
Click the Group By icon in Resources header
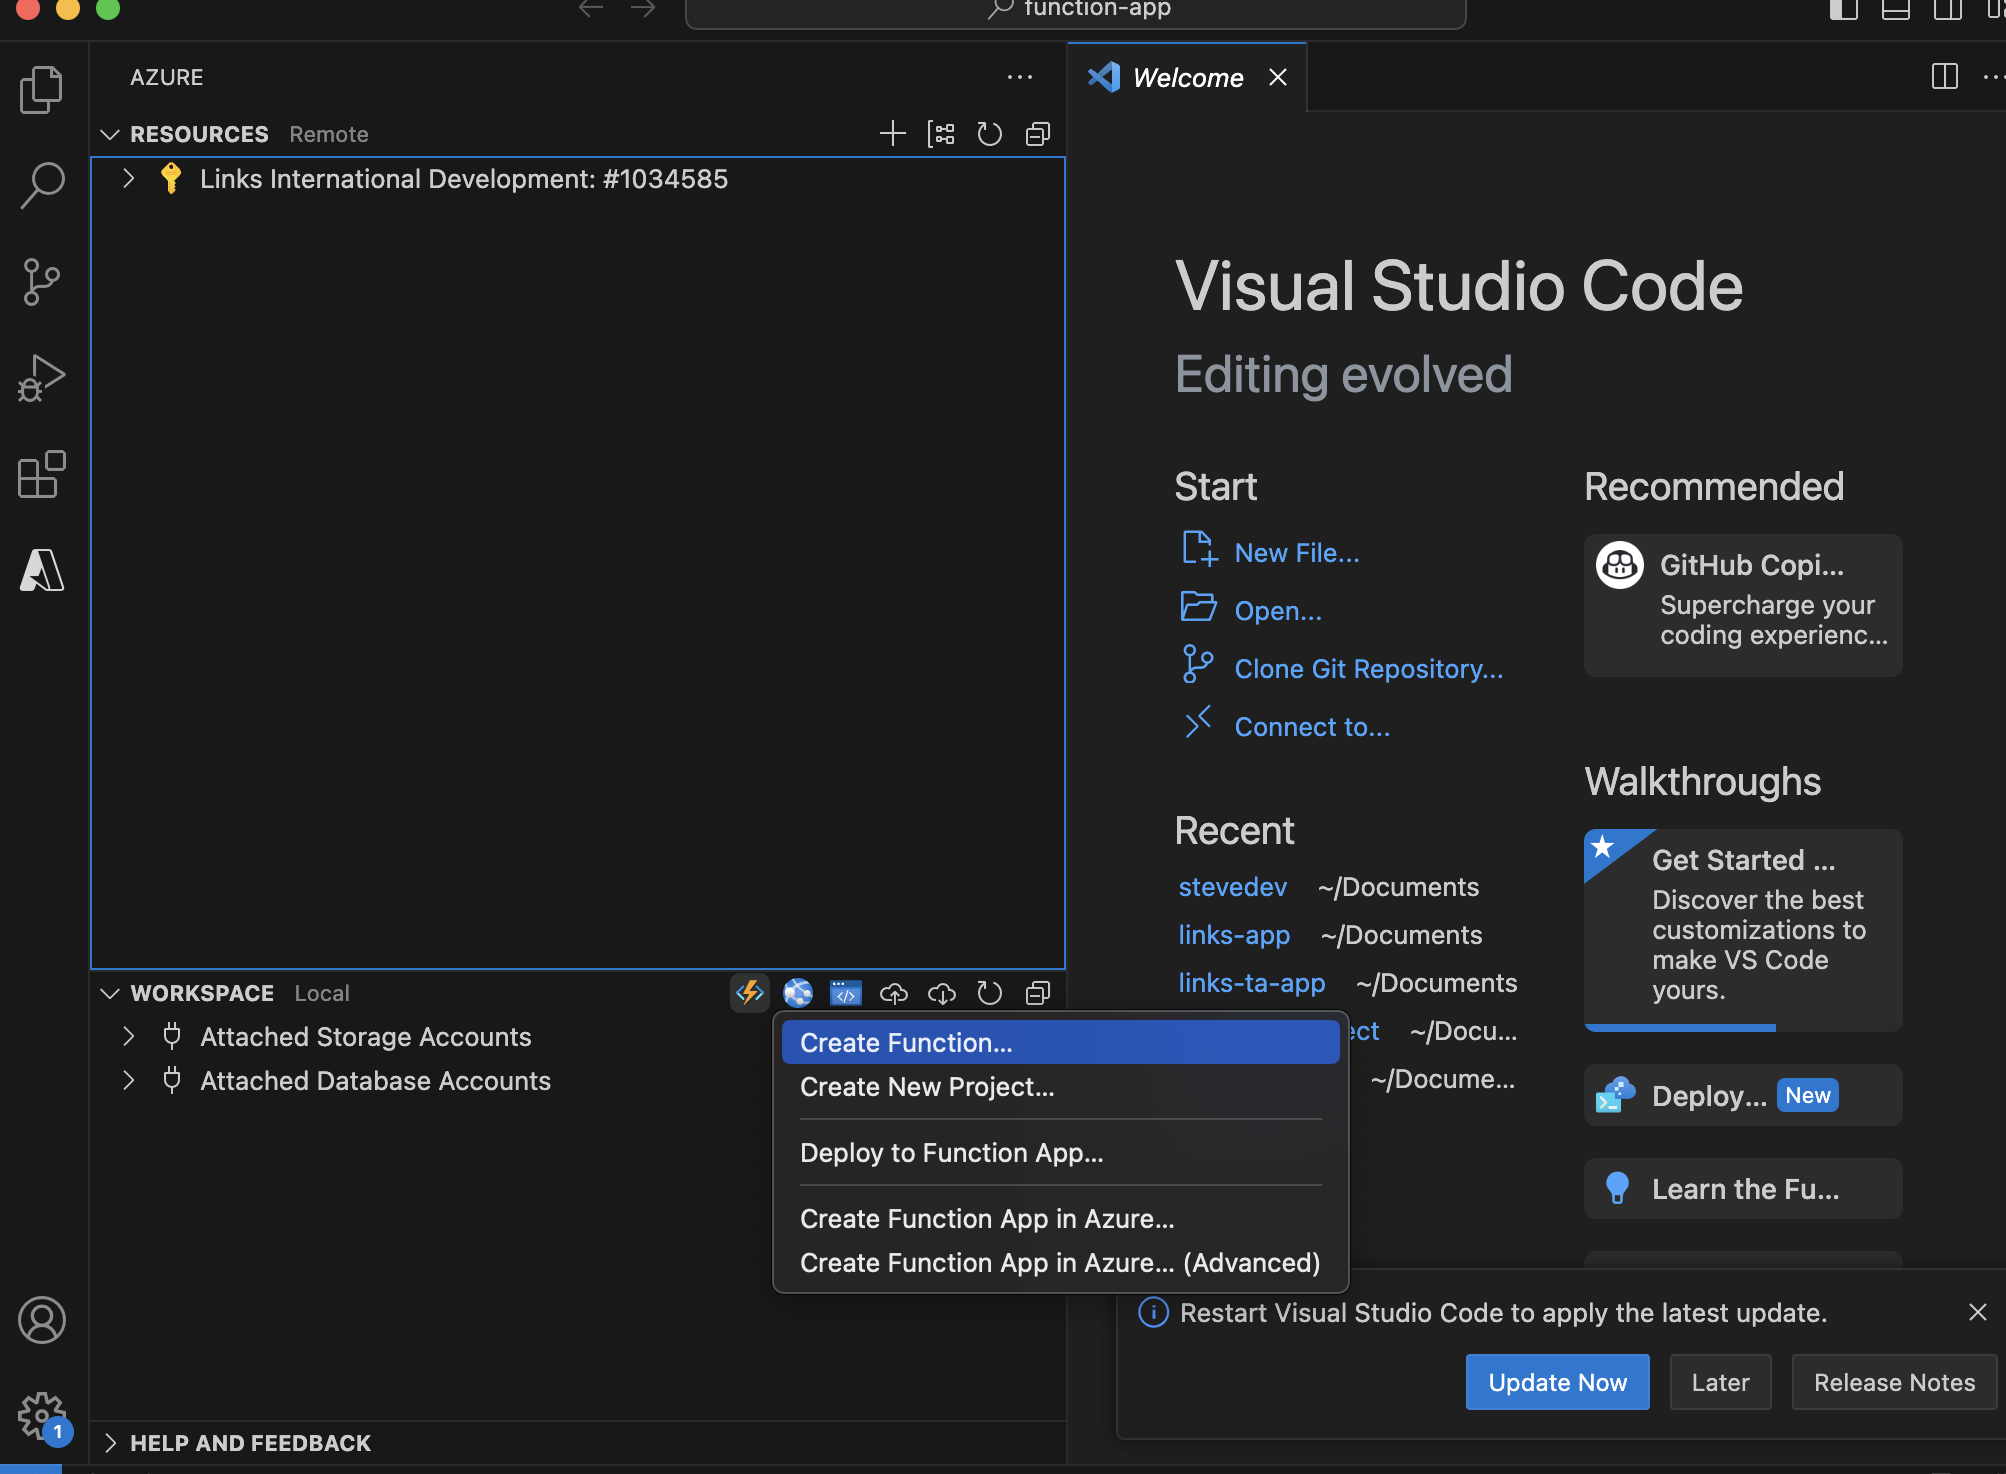941,134
